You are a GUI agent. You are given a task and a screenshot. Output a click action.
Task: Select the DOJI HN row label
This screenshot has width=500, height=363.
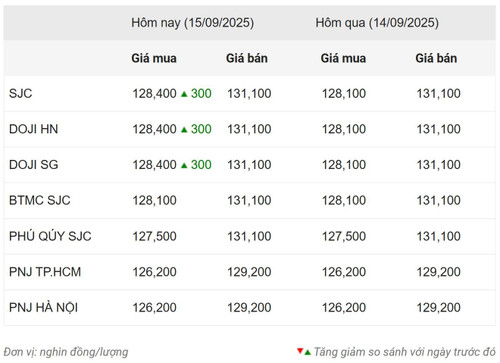34,129
